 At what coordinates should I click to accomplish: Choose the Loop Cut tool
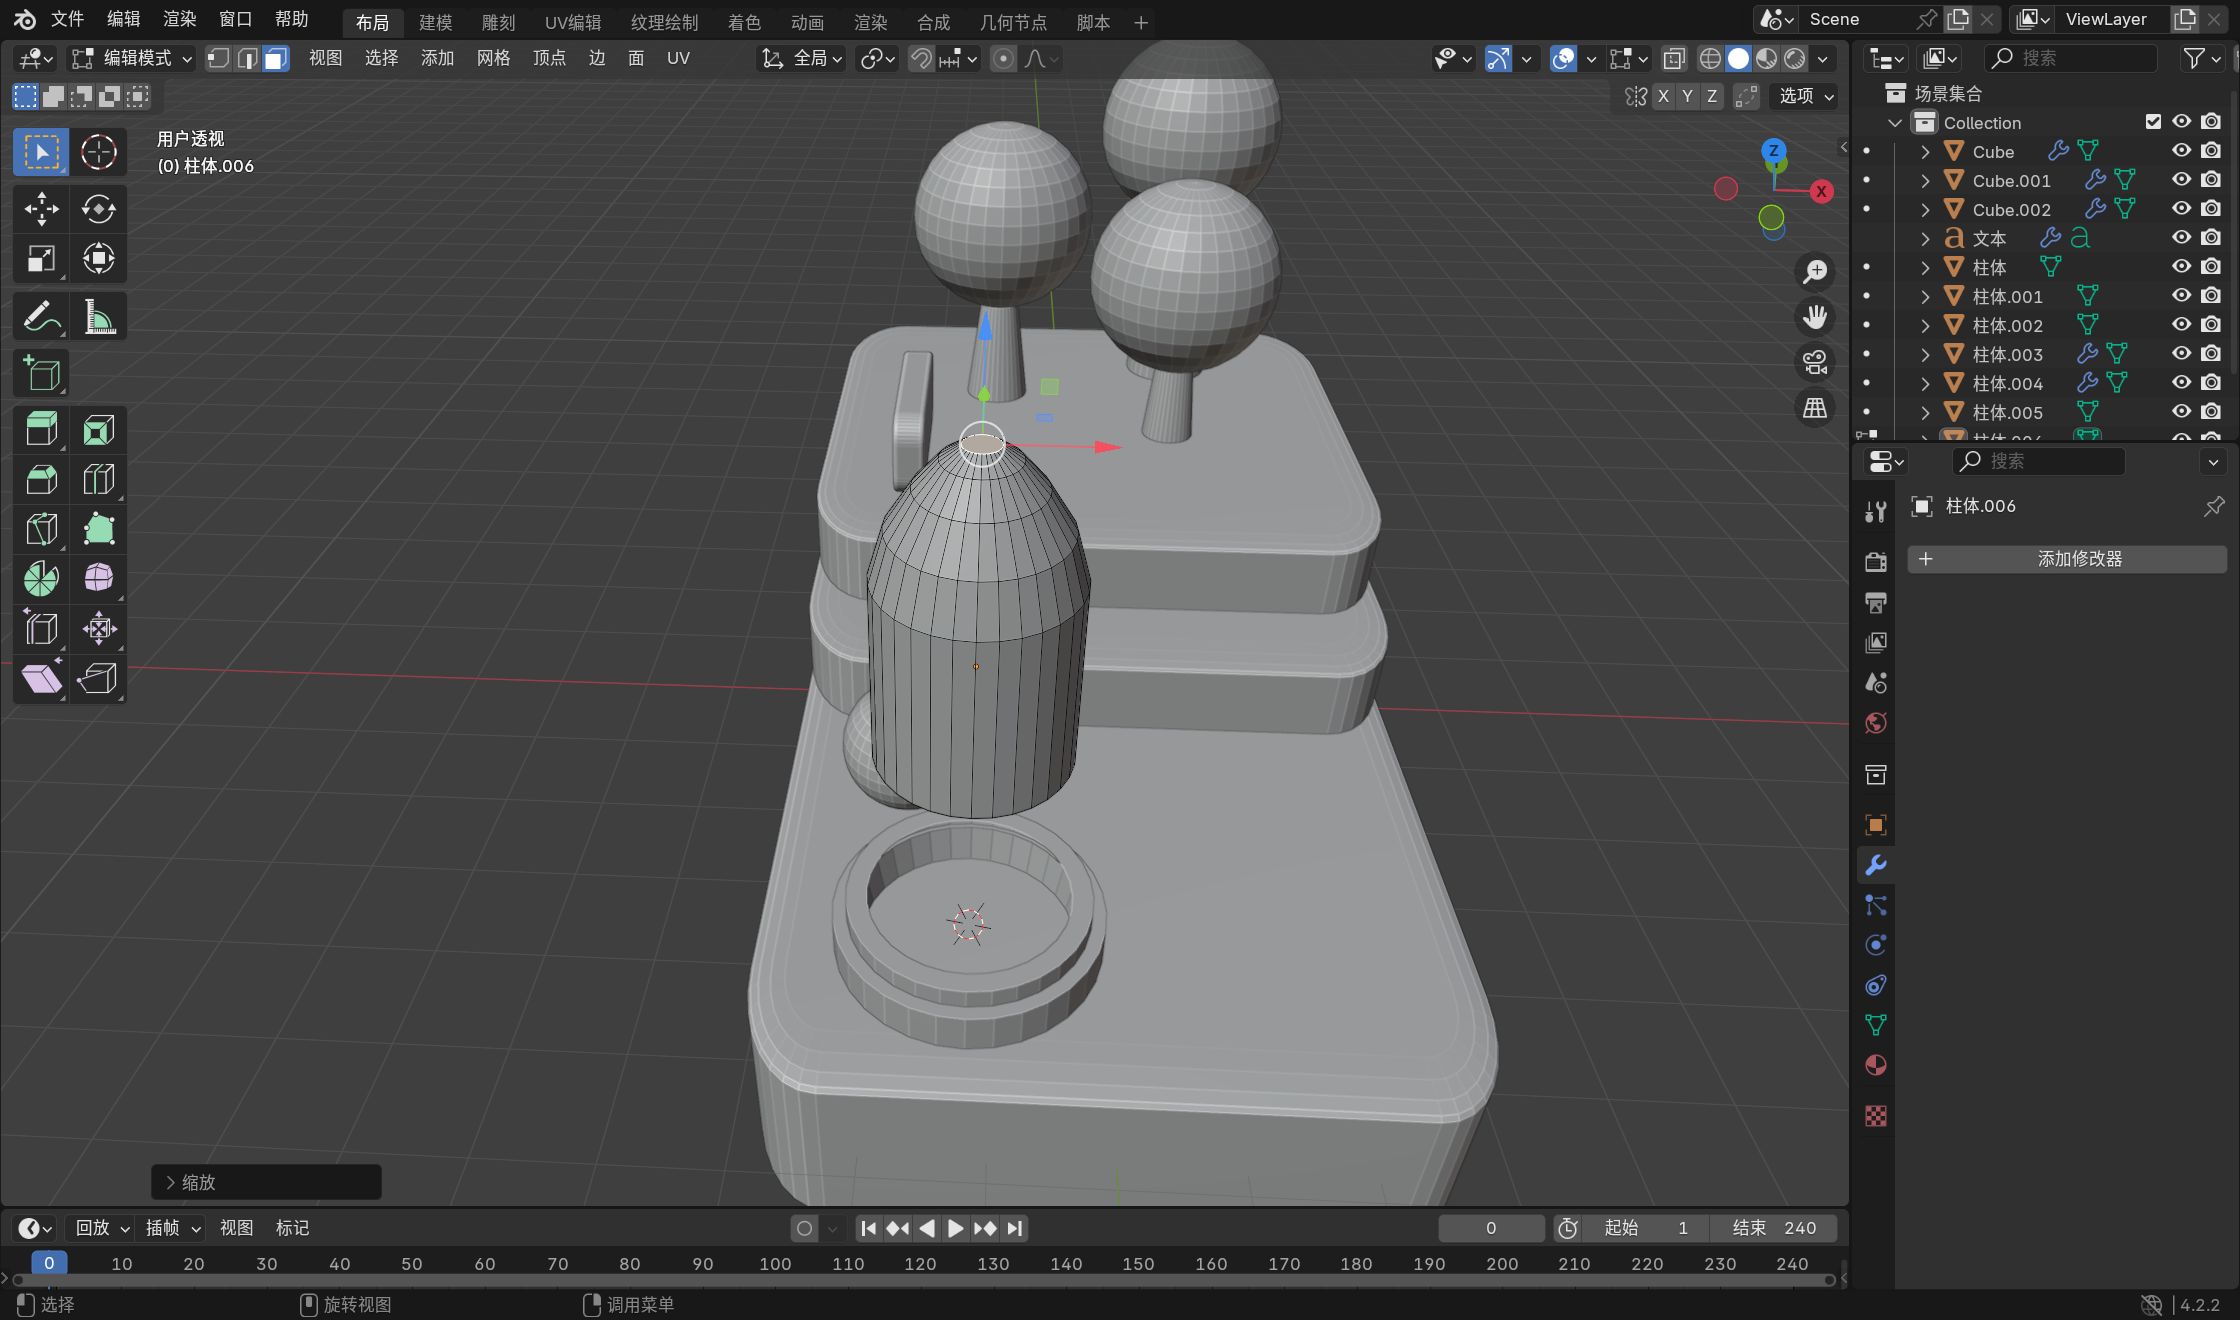98,479
